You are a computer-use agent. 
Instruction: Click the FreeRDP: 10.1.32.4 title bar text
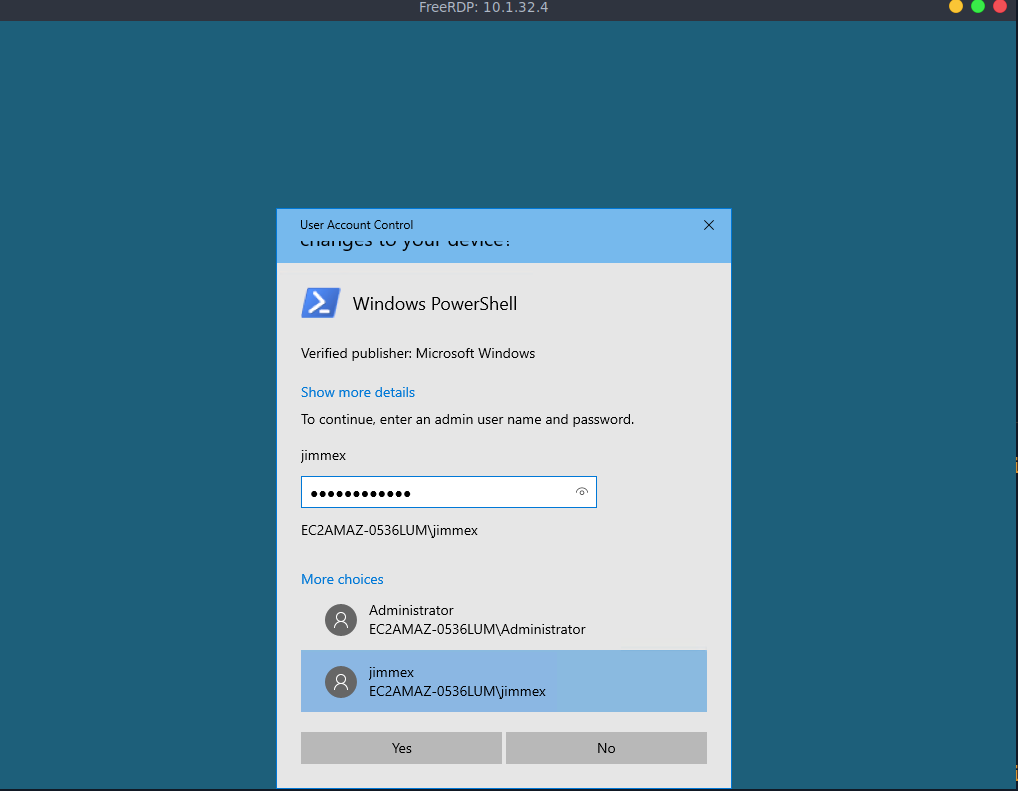[484, 8]
